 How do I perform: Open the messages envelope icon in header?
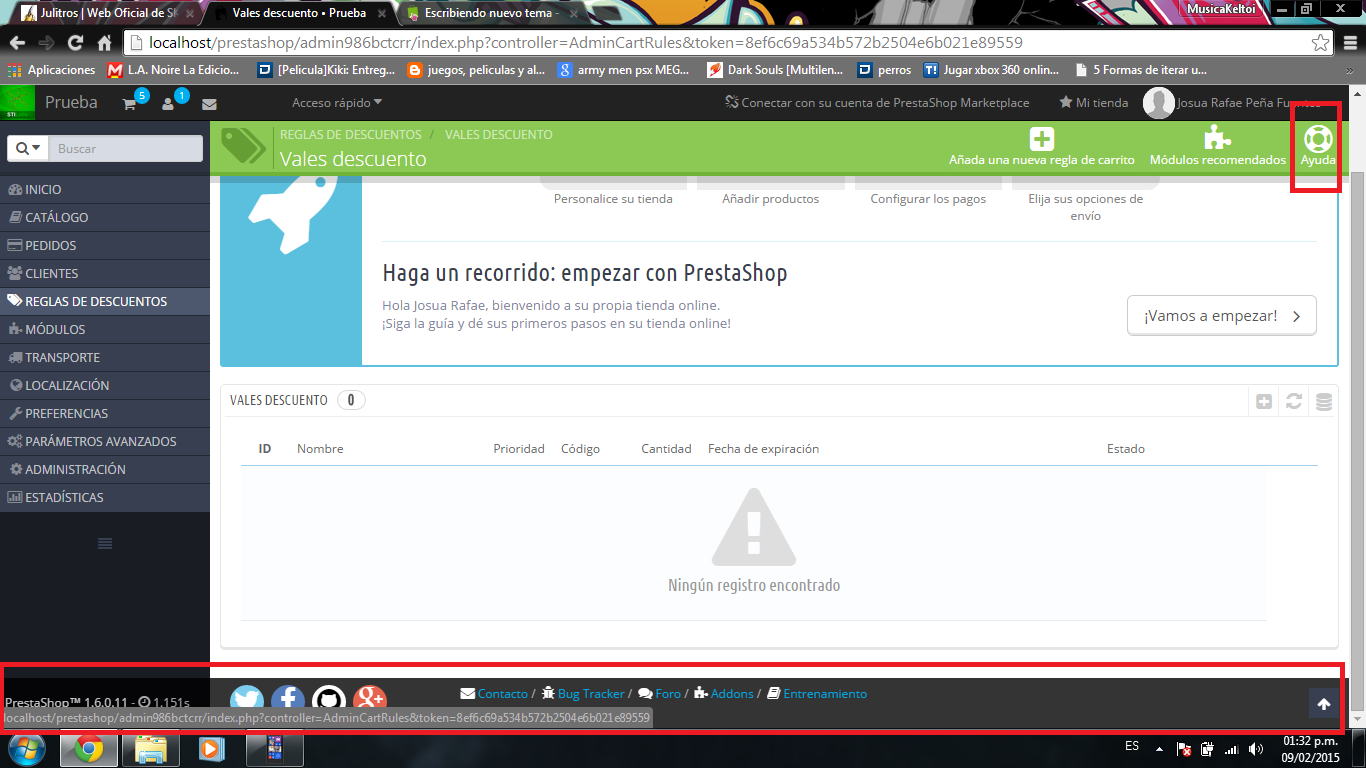coord(209,104)
